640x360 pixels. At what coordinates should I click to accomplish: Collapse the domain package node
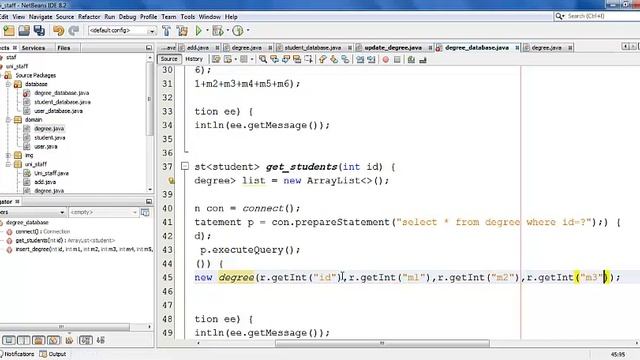click(x=8, y=120)
